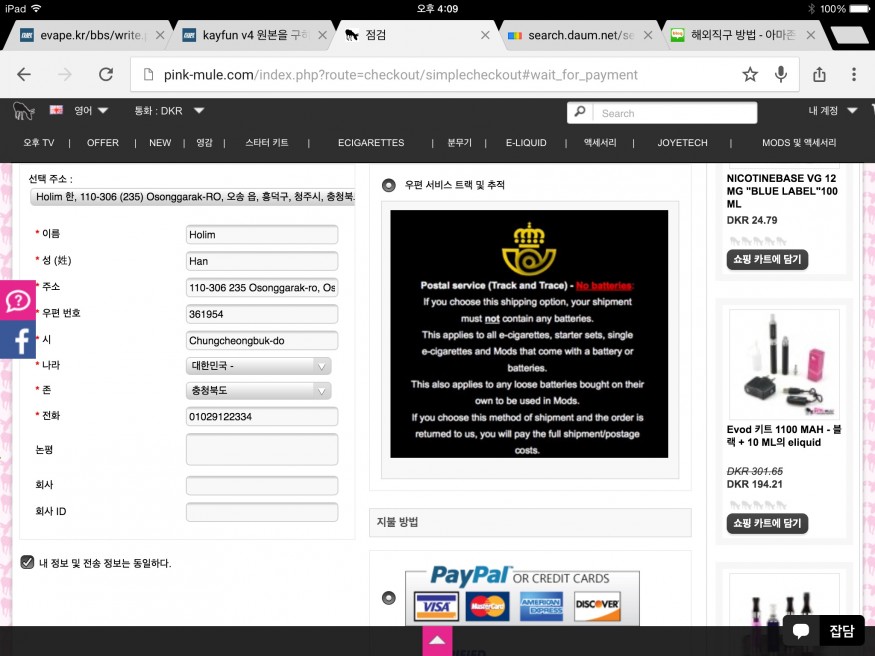Image resolution: width=875 pixels, height=656 pixels.
Task: Reload the page with refresh icon
Action: (x=105, y=75)
